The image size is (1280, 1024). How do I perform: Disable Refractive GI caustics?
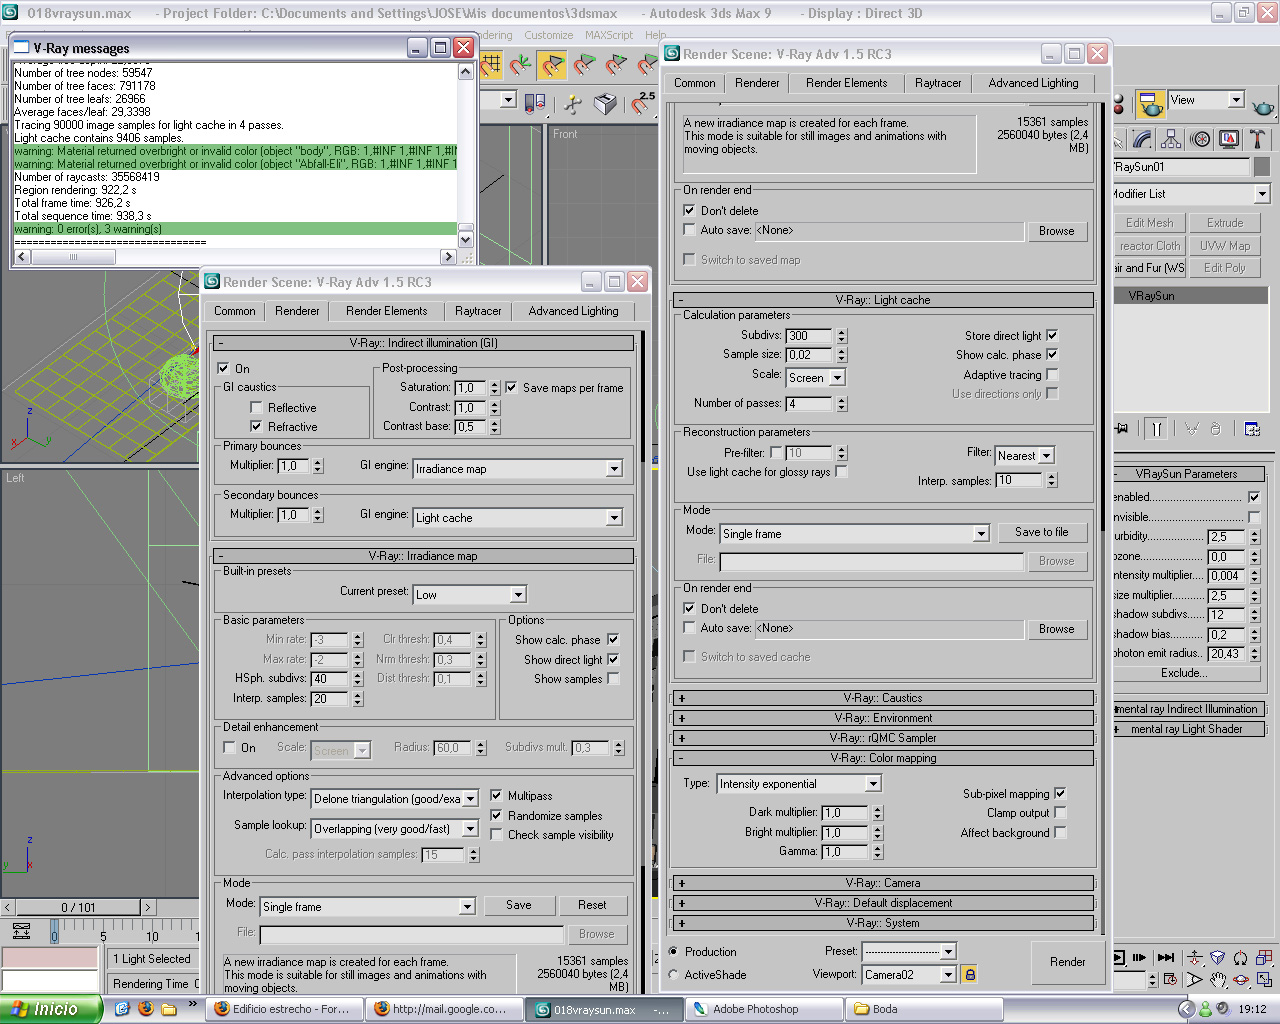click(256, 427)
